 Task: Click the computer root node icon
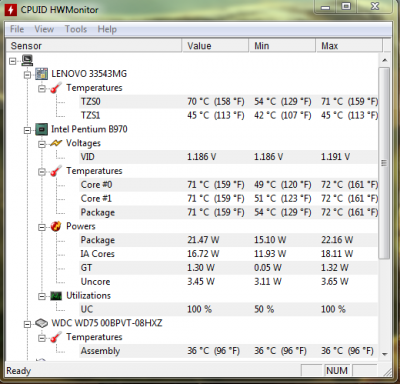coord(27,60)
